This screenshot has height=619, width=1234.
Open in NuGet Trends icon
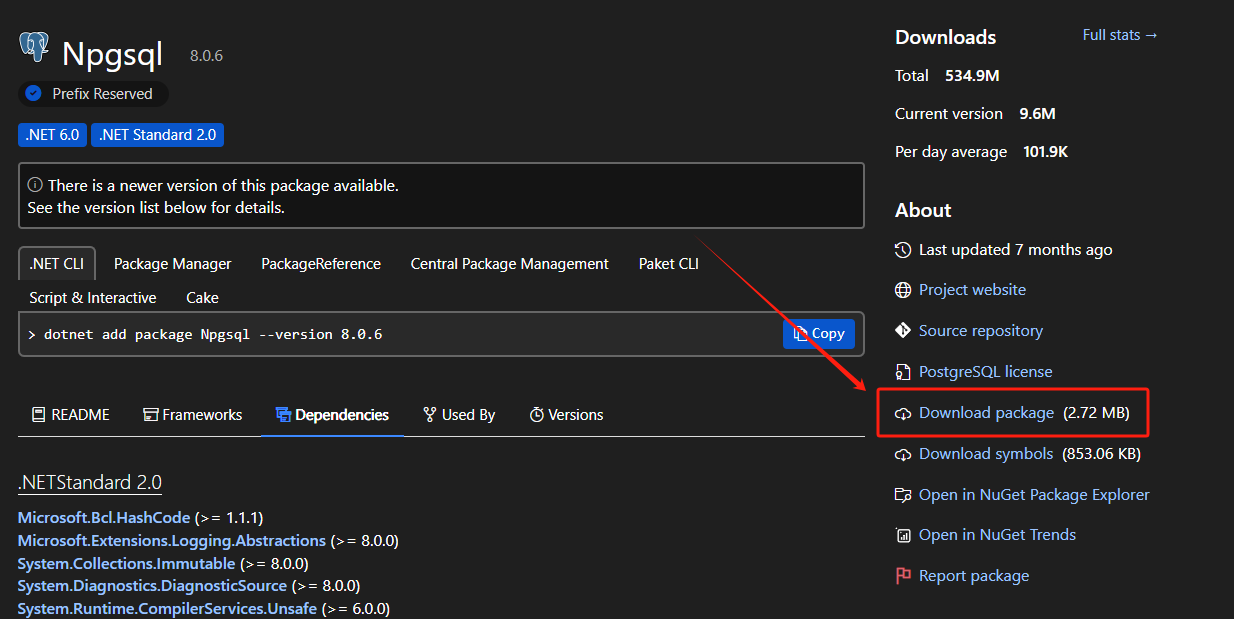pos(901,534)
